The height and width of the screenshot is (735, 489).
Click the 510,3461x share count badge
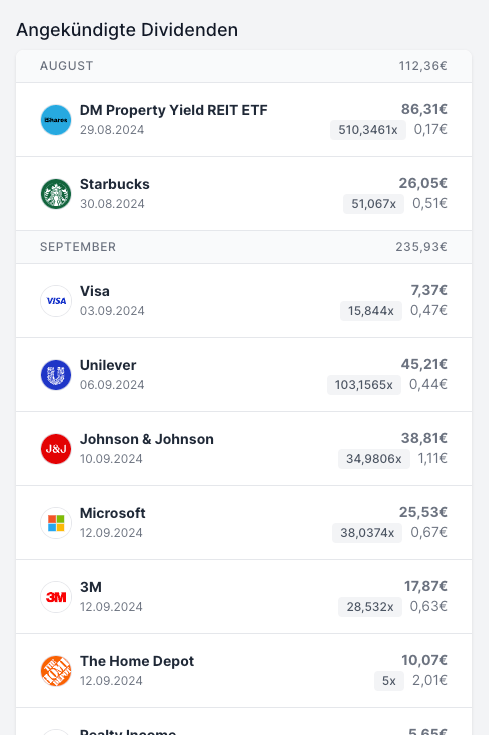(368, 130)
